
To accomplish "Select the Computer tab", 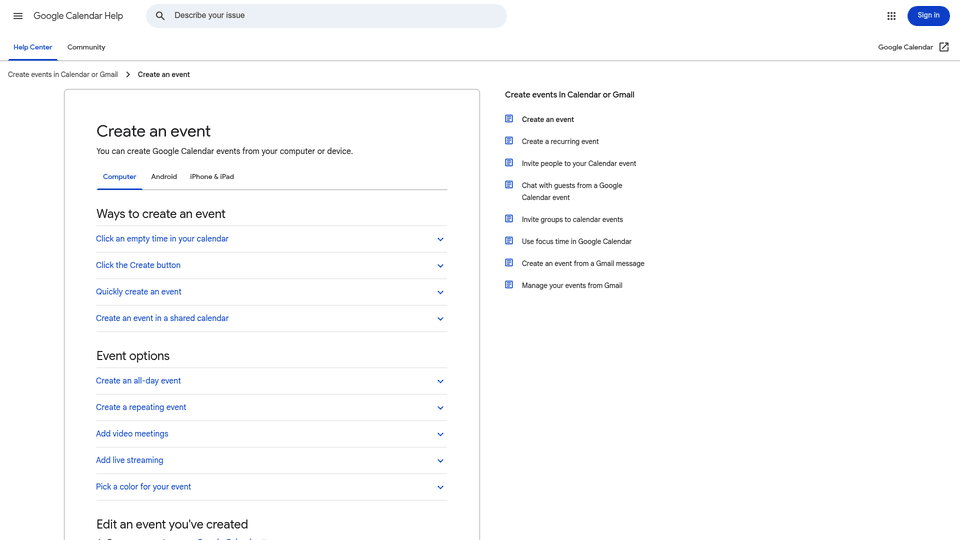I will click(119, 176).
